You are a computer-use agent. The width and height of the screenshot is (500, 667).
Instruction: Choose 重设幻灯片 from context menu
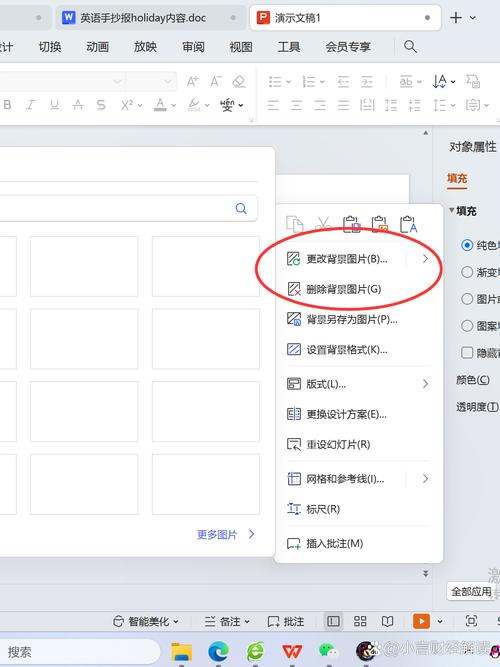point(338,445)
